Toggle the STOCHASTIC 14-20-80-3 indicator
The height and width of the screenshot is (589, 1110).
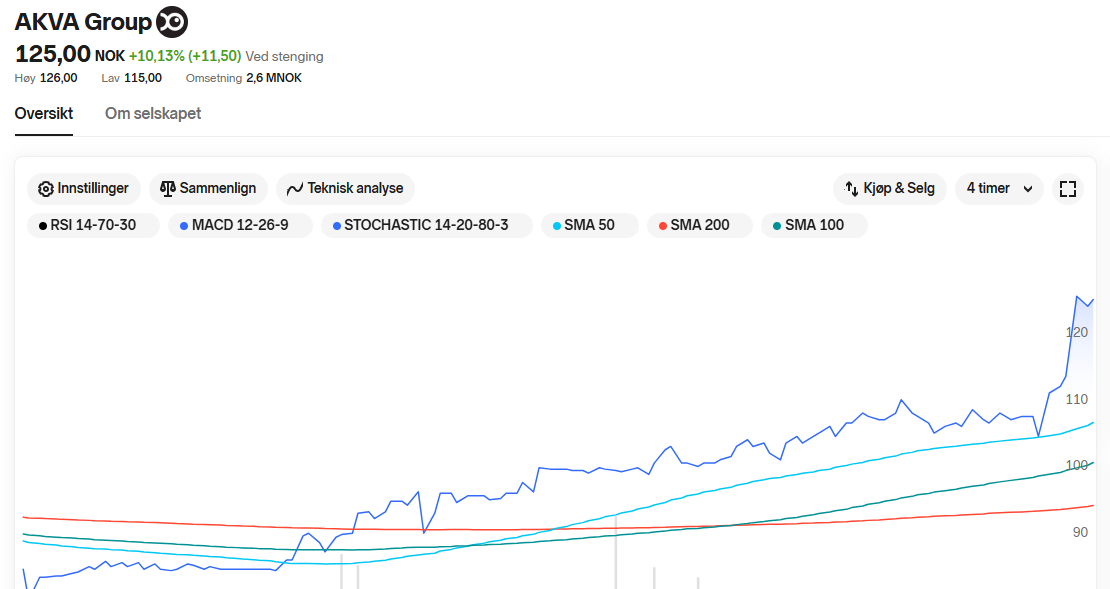[426, 225]
